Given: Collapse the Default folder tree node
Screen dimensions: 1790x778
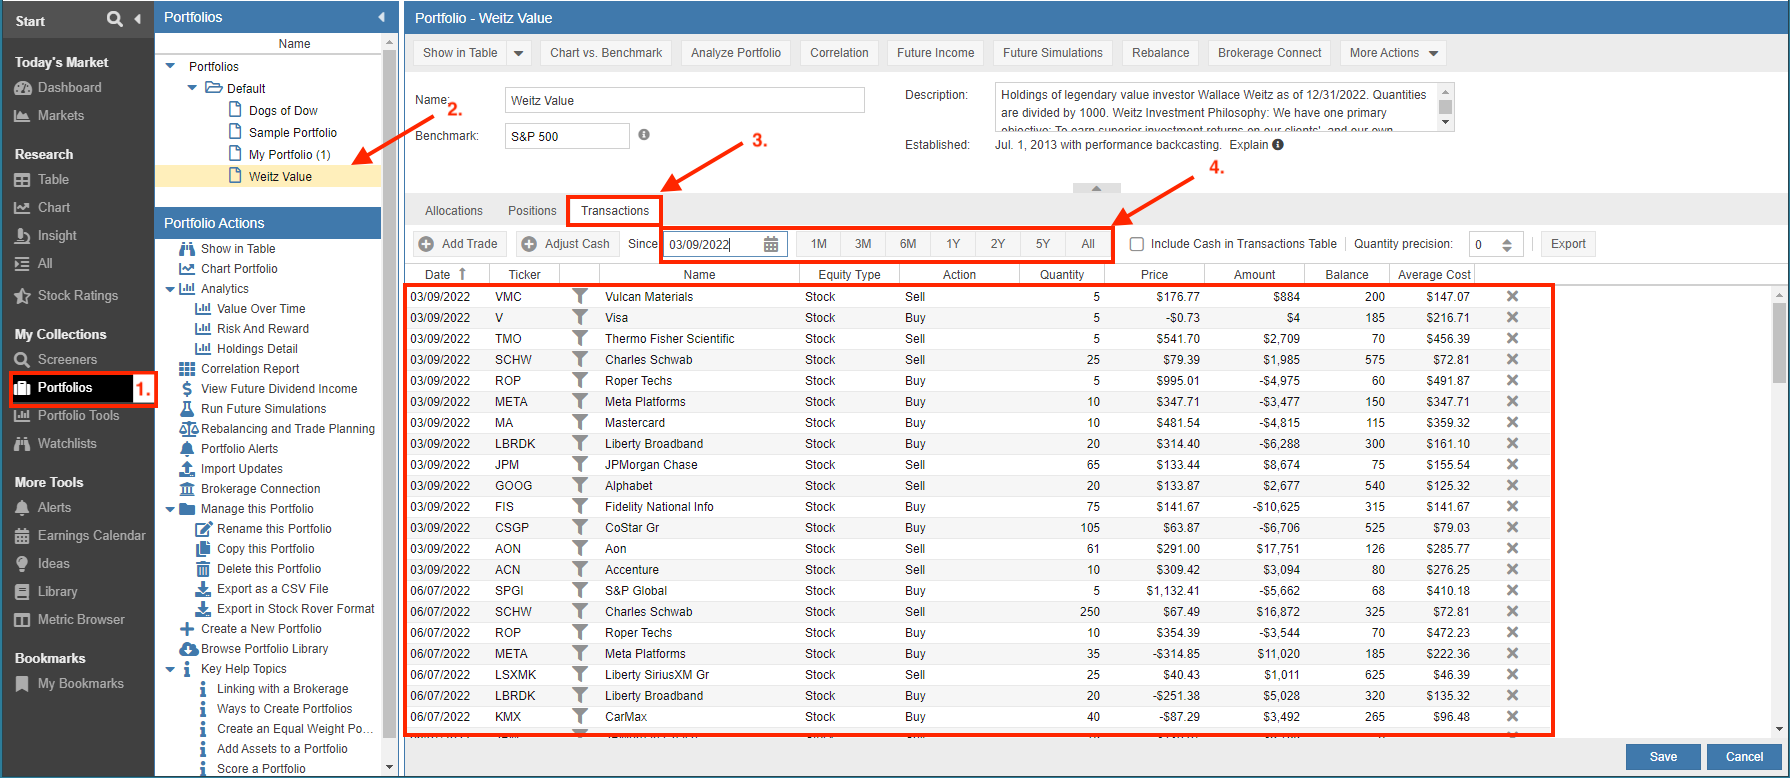Looking at the screenshot, I should pos(193,89).
